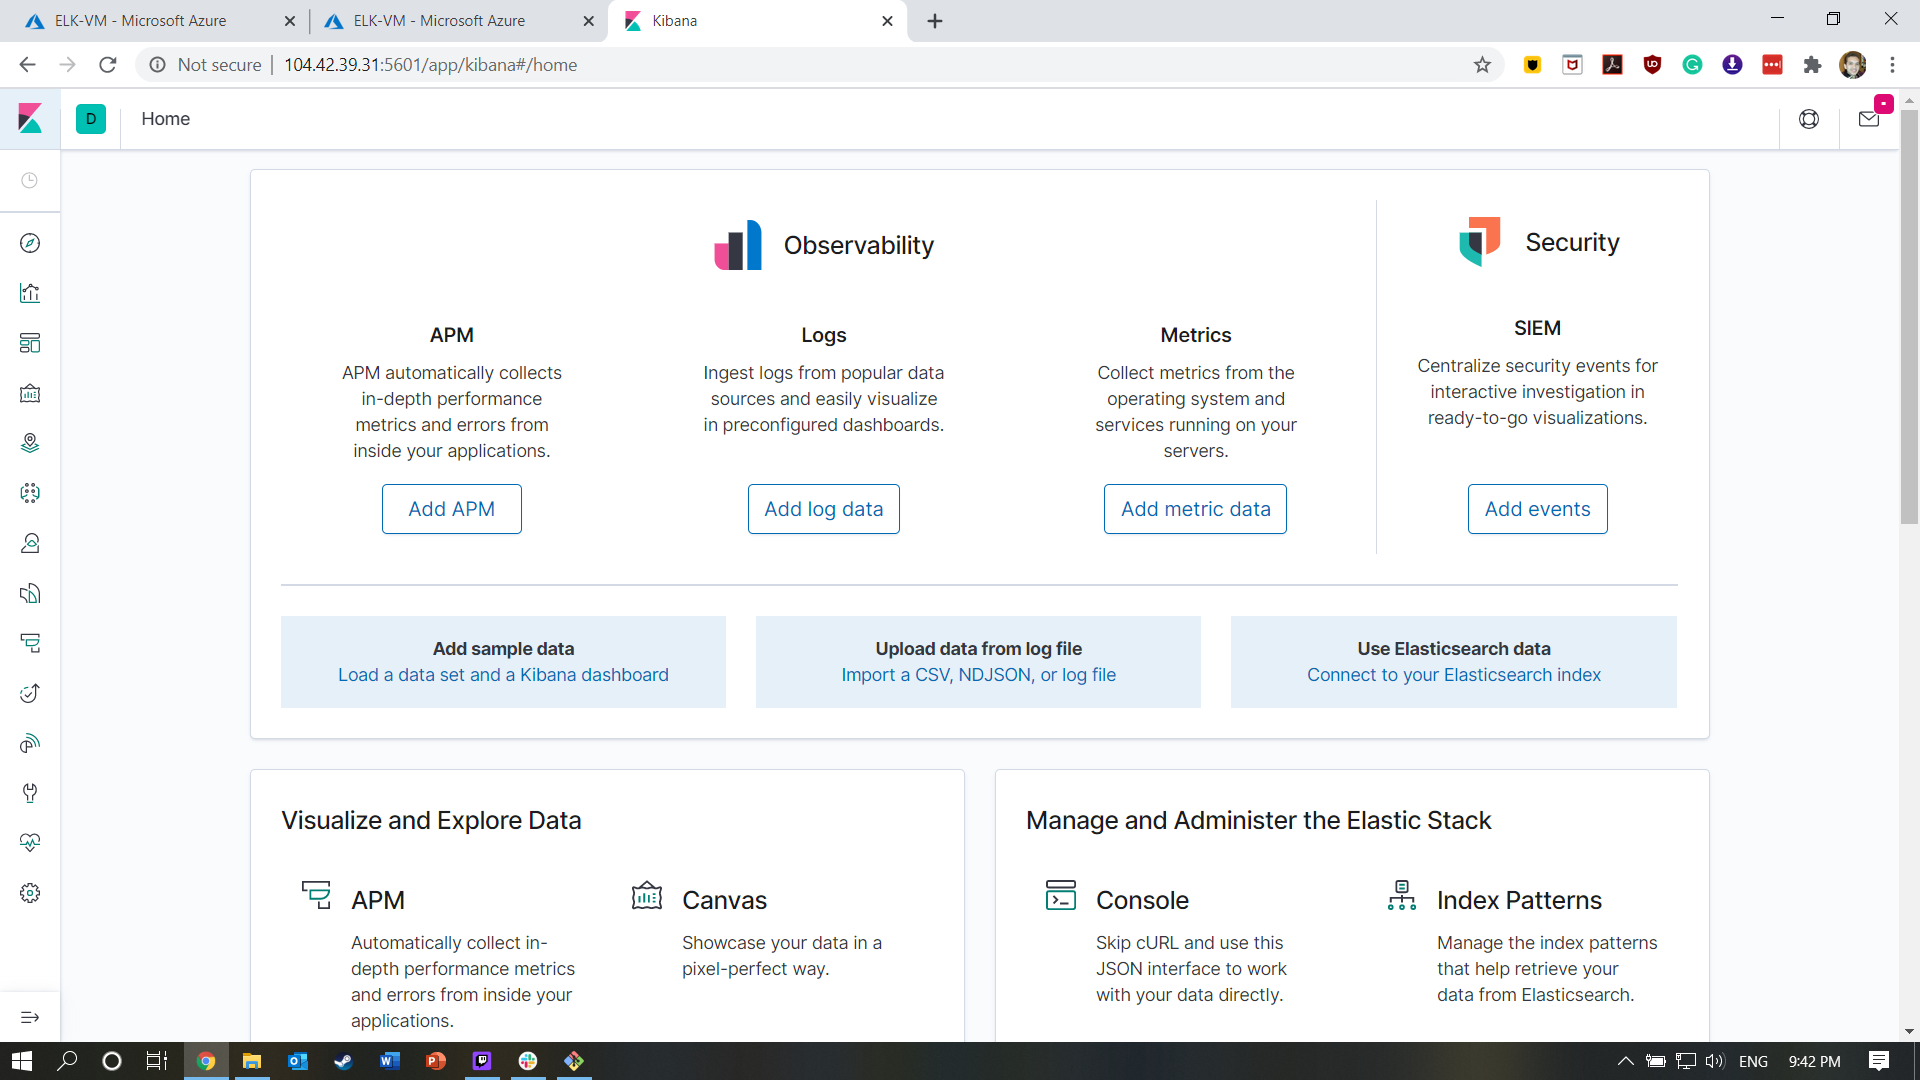Open the Machine Learning sidebar icon
Viewport: 1920px width, 1080px height.
pos(30,493)
